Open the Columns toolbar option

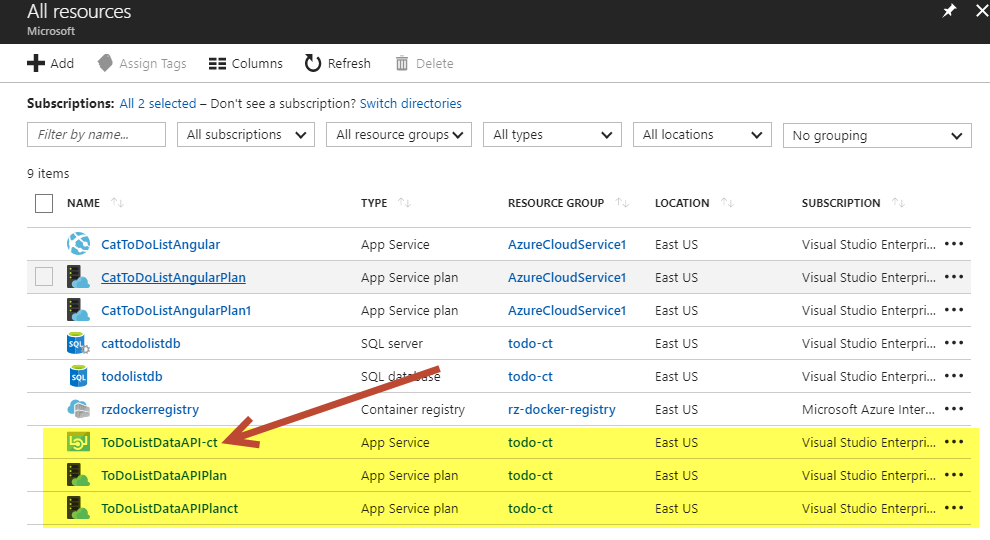pos(246,63)
